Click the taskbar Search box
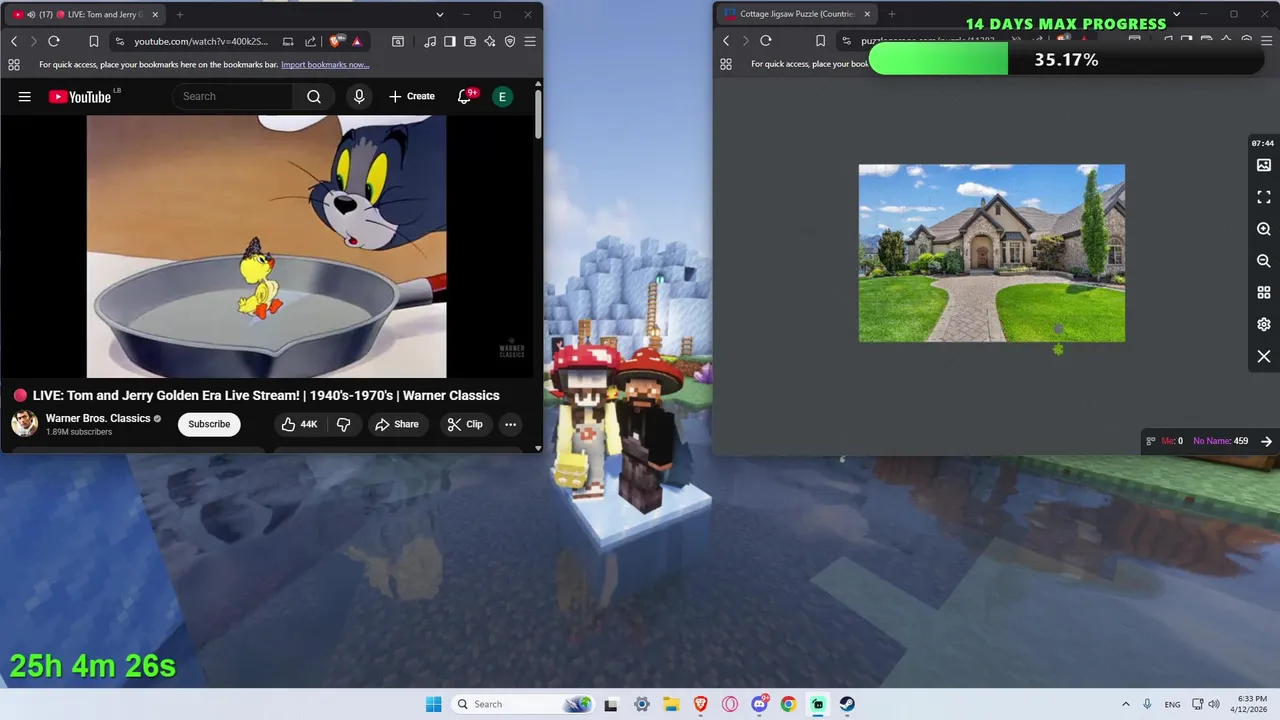 tap(522, 704)
